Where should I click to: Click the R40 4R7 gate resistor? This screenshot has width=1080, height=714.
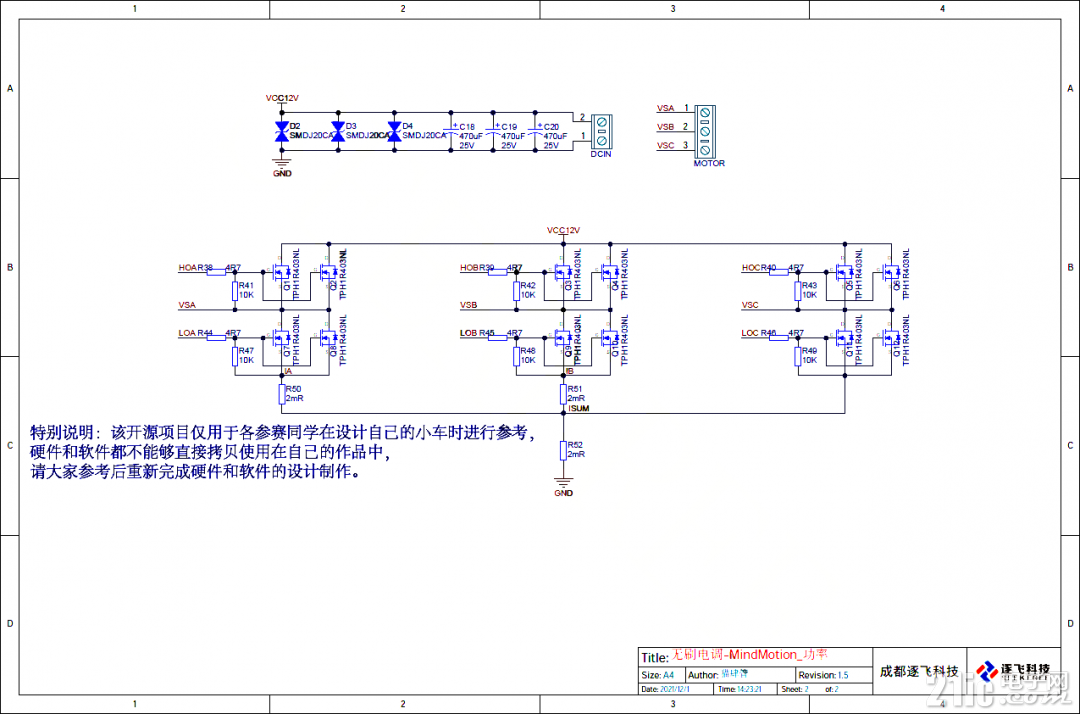tap(780, 272)
